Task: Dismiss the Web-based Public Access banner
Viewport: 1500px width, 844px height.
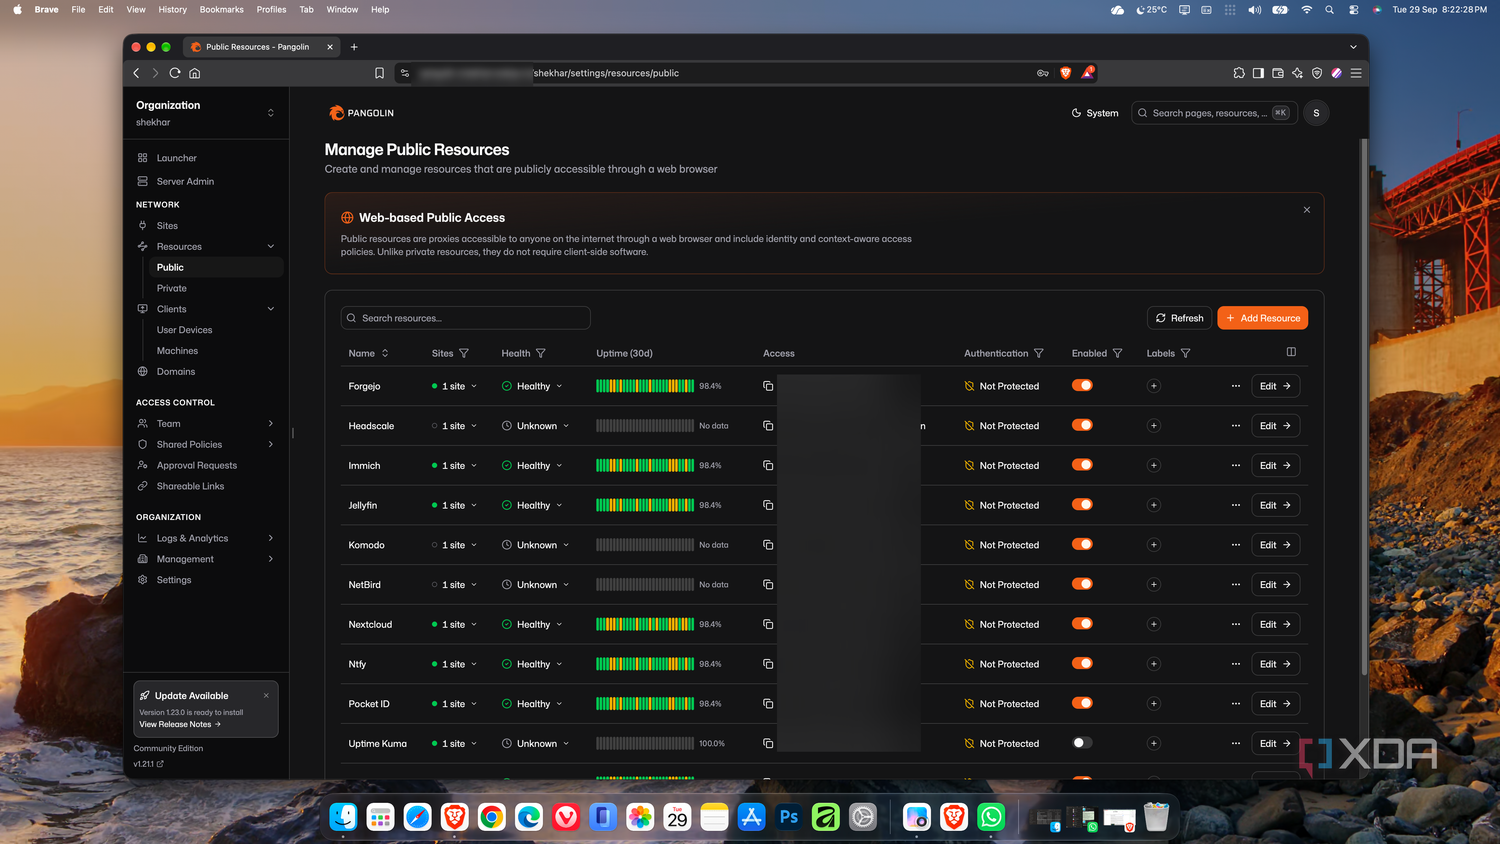Action: 1307,210
